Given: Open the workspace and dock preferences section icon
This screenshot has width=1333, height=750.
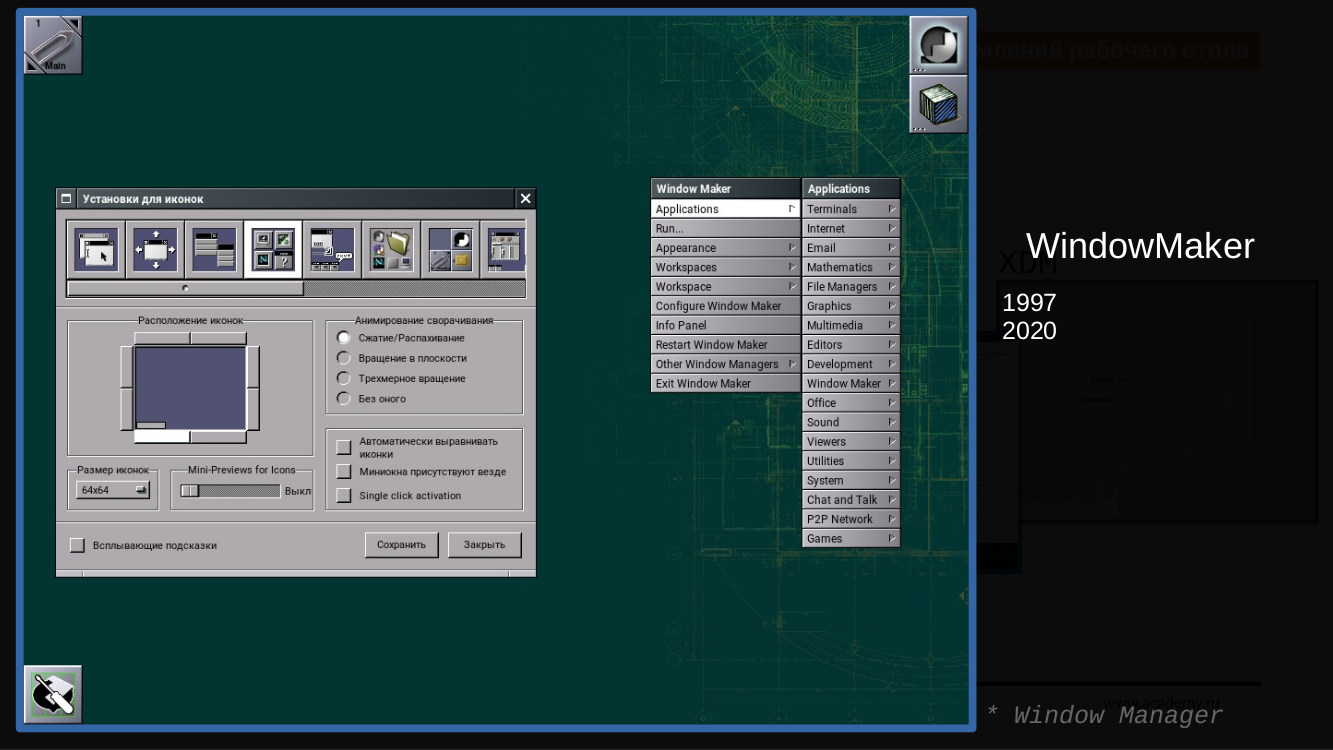Looking at the screenshot, I should 450,249.
